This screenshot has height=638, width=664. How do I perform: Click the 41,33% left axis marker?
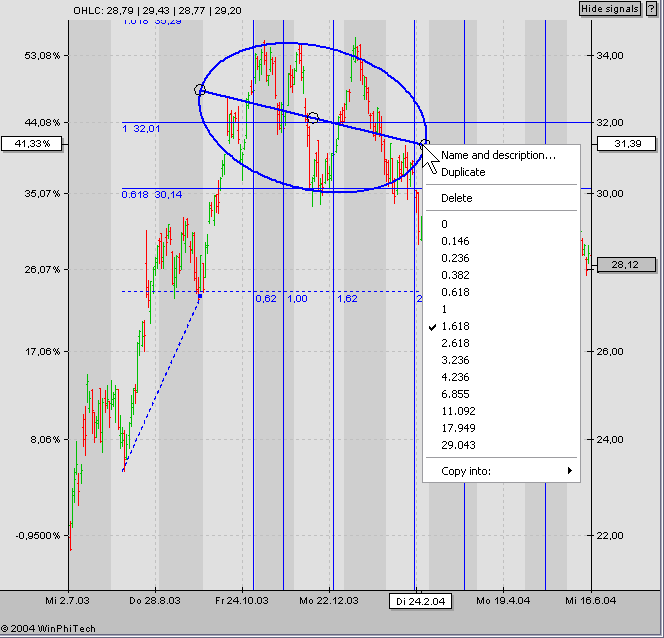[x=33, y=144]
